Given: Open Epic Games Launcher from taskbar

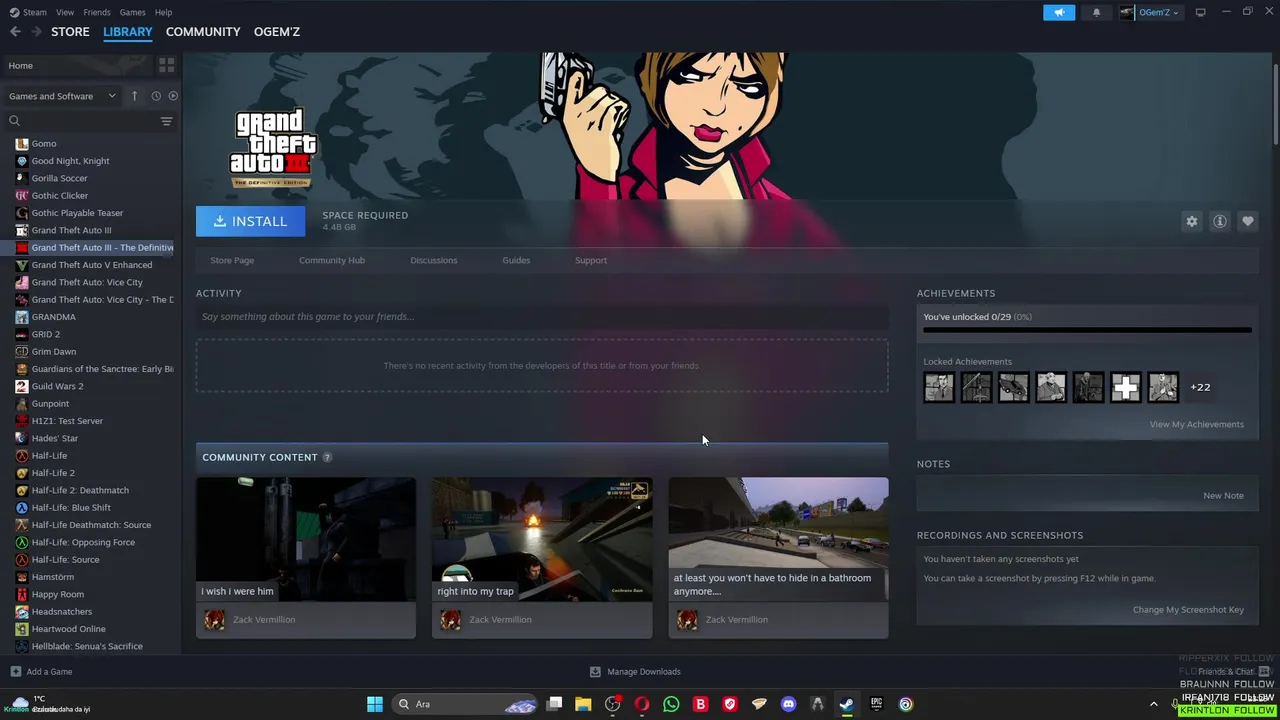Looking at the screenshot, I should click(876, 704).
